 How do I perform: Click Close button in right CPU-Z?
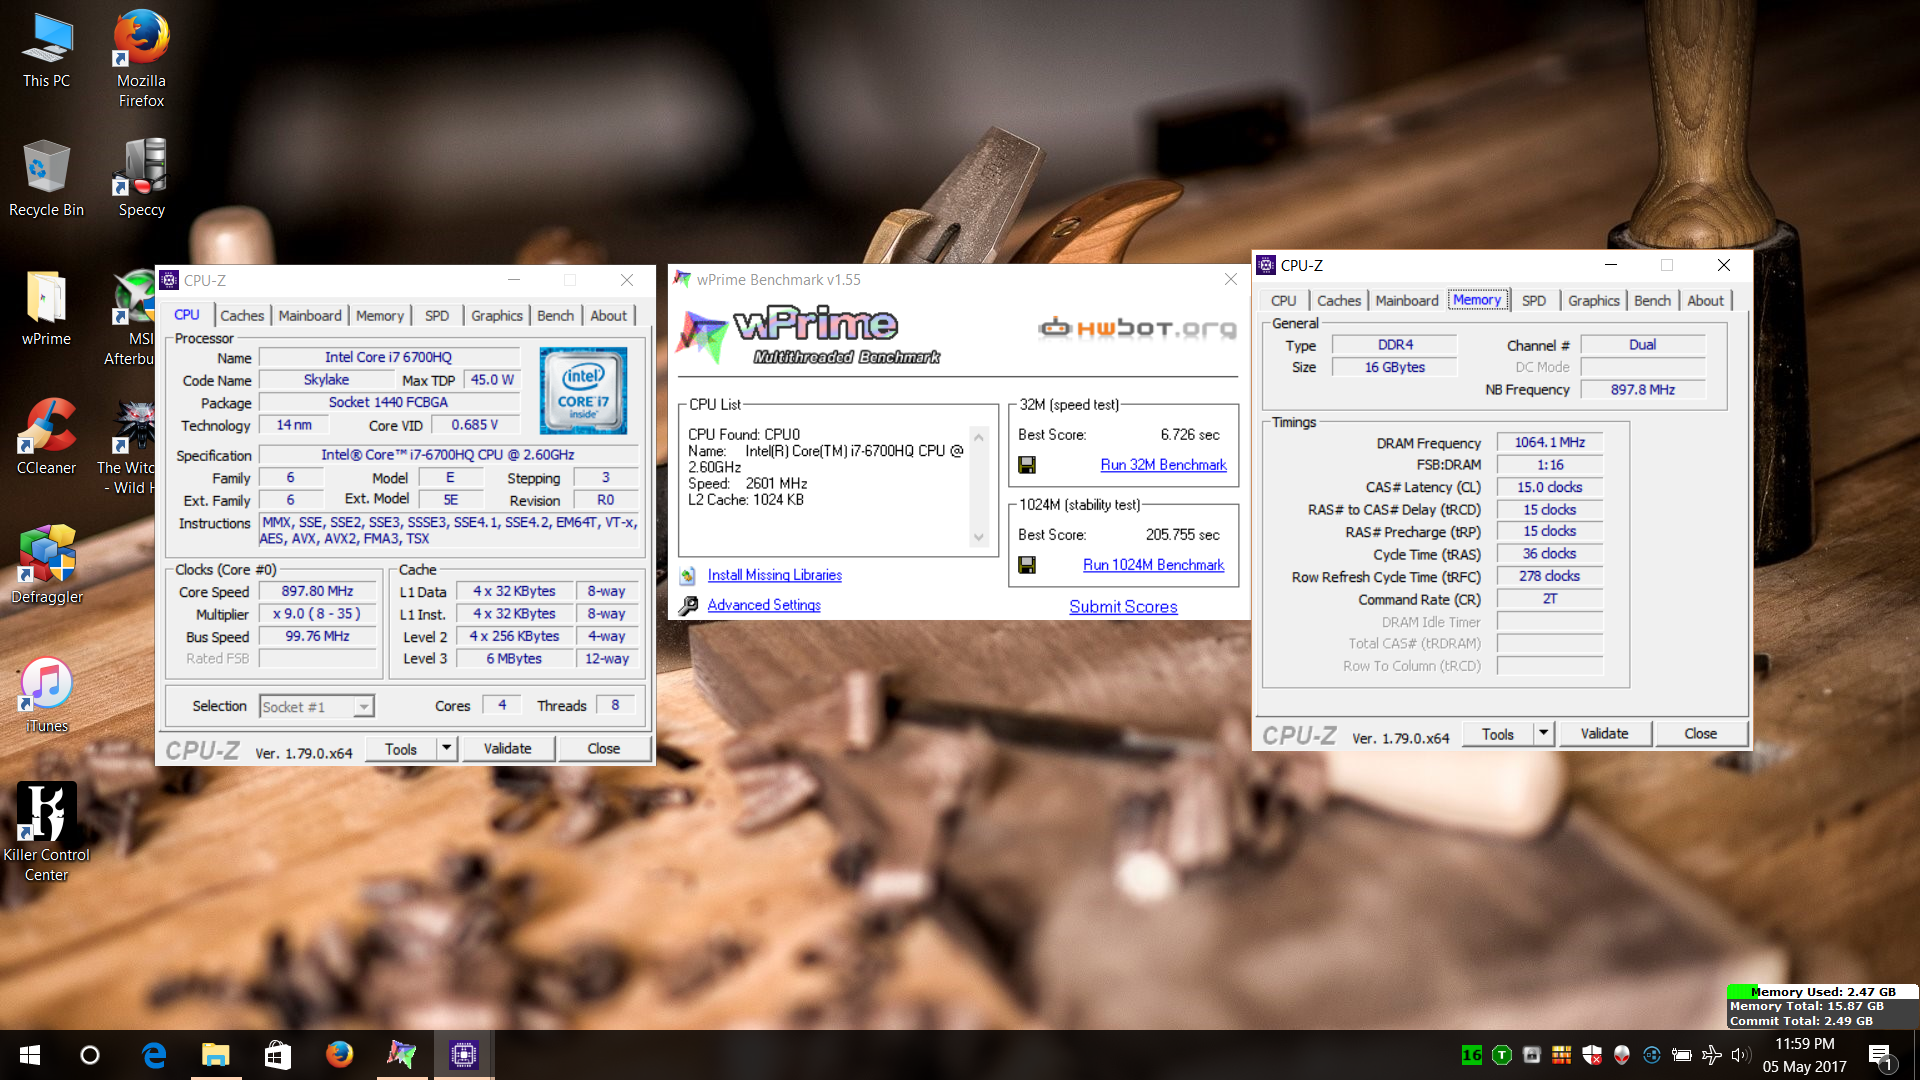coord(1701,733)
